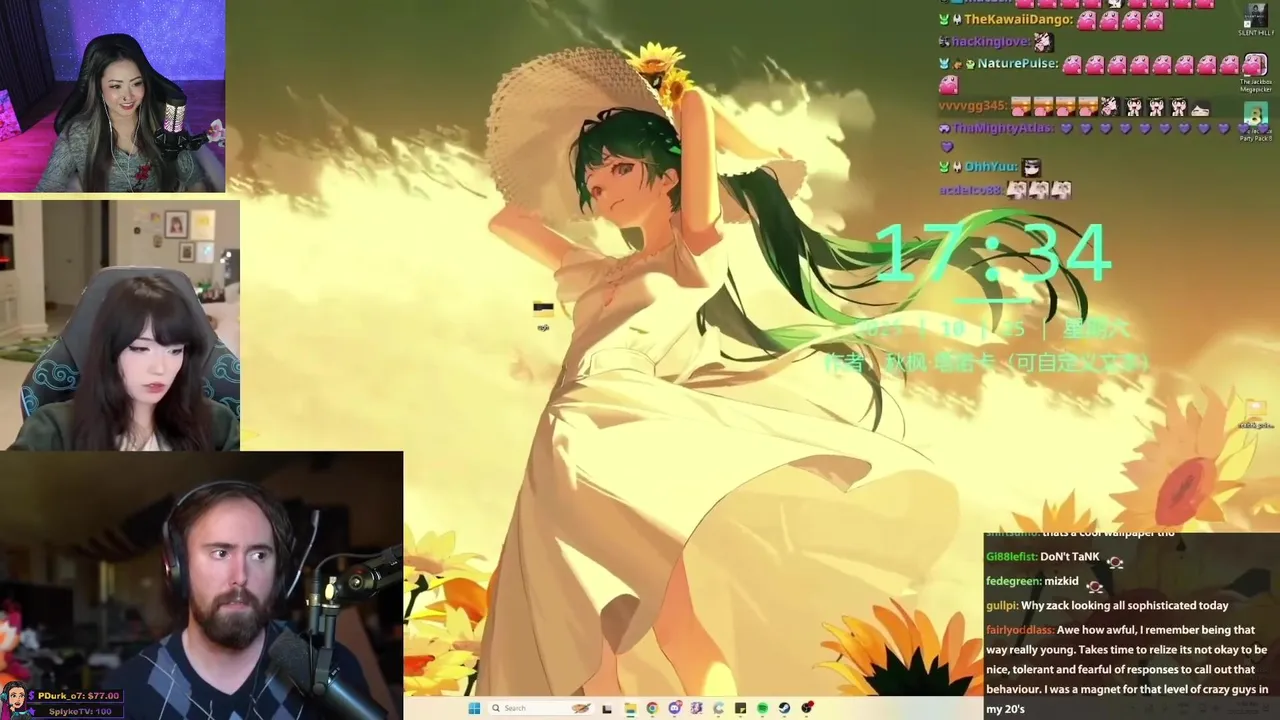Open Steam from the taskbar
The width and height of the screenshot is (1280, 720).
(784, 708)
